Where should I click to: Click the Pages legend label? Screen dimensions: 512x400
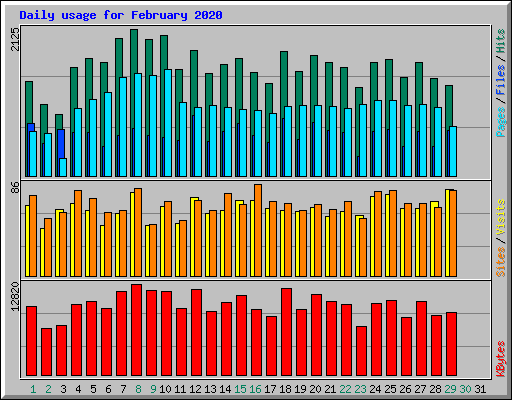501,122
